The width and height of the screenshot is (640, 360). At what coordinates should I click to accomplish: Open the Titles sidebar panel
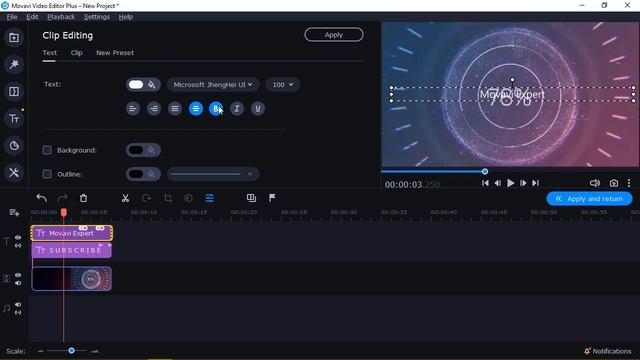tap(14, 119)
